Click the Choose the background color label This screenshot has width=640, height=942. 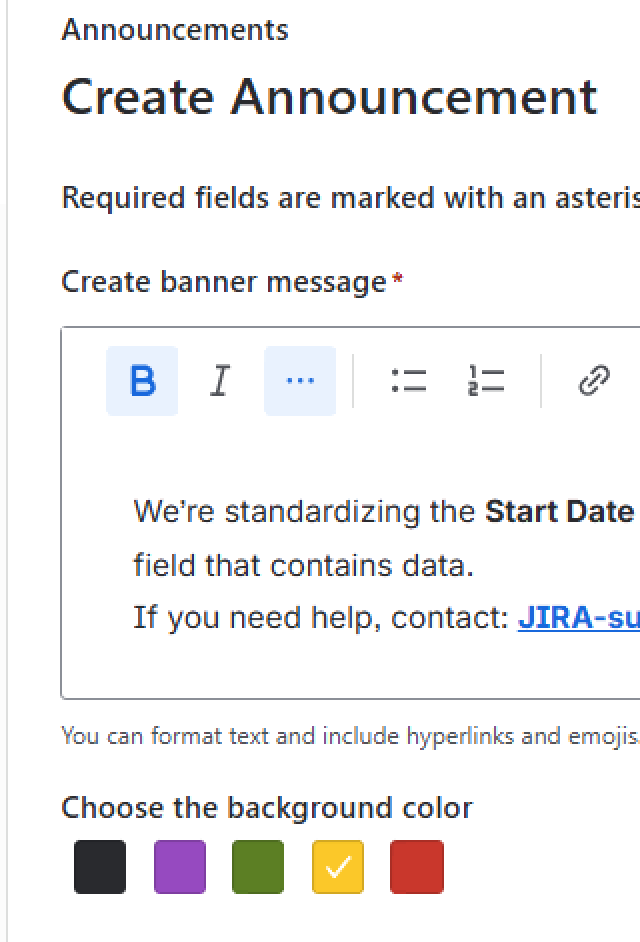267,807
